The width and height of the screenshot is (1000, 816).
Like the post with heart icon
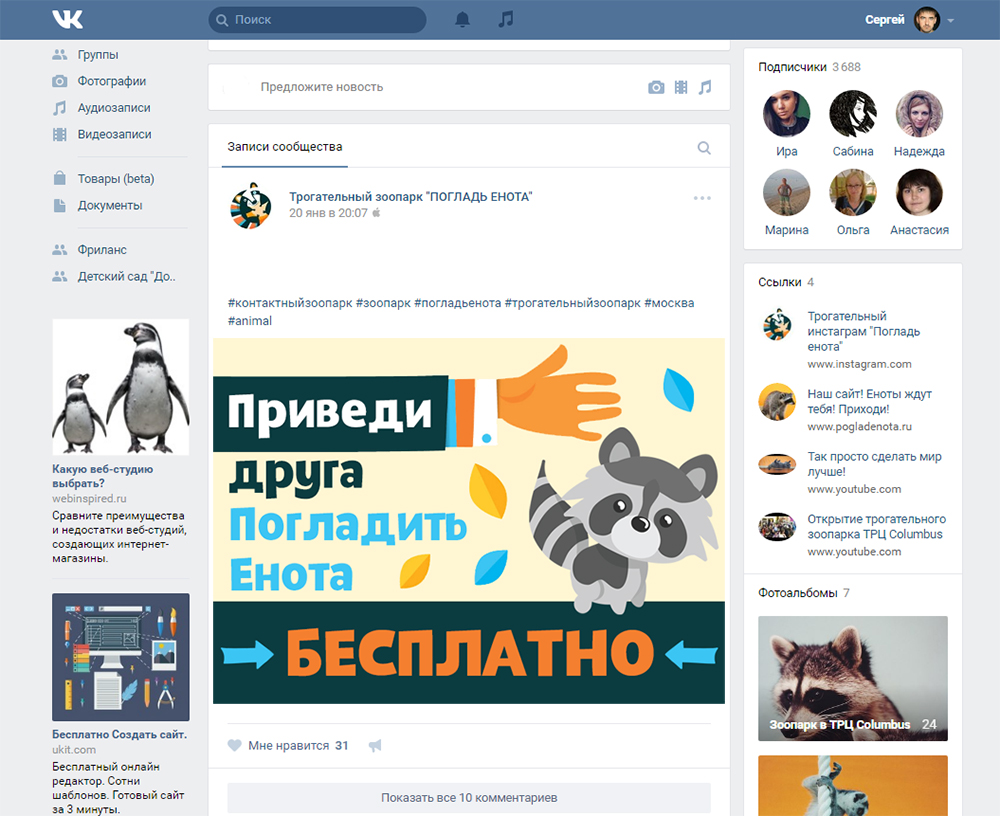[x=235, y=745]
